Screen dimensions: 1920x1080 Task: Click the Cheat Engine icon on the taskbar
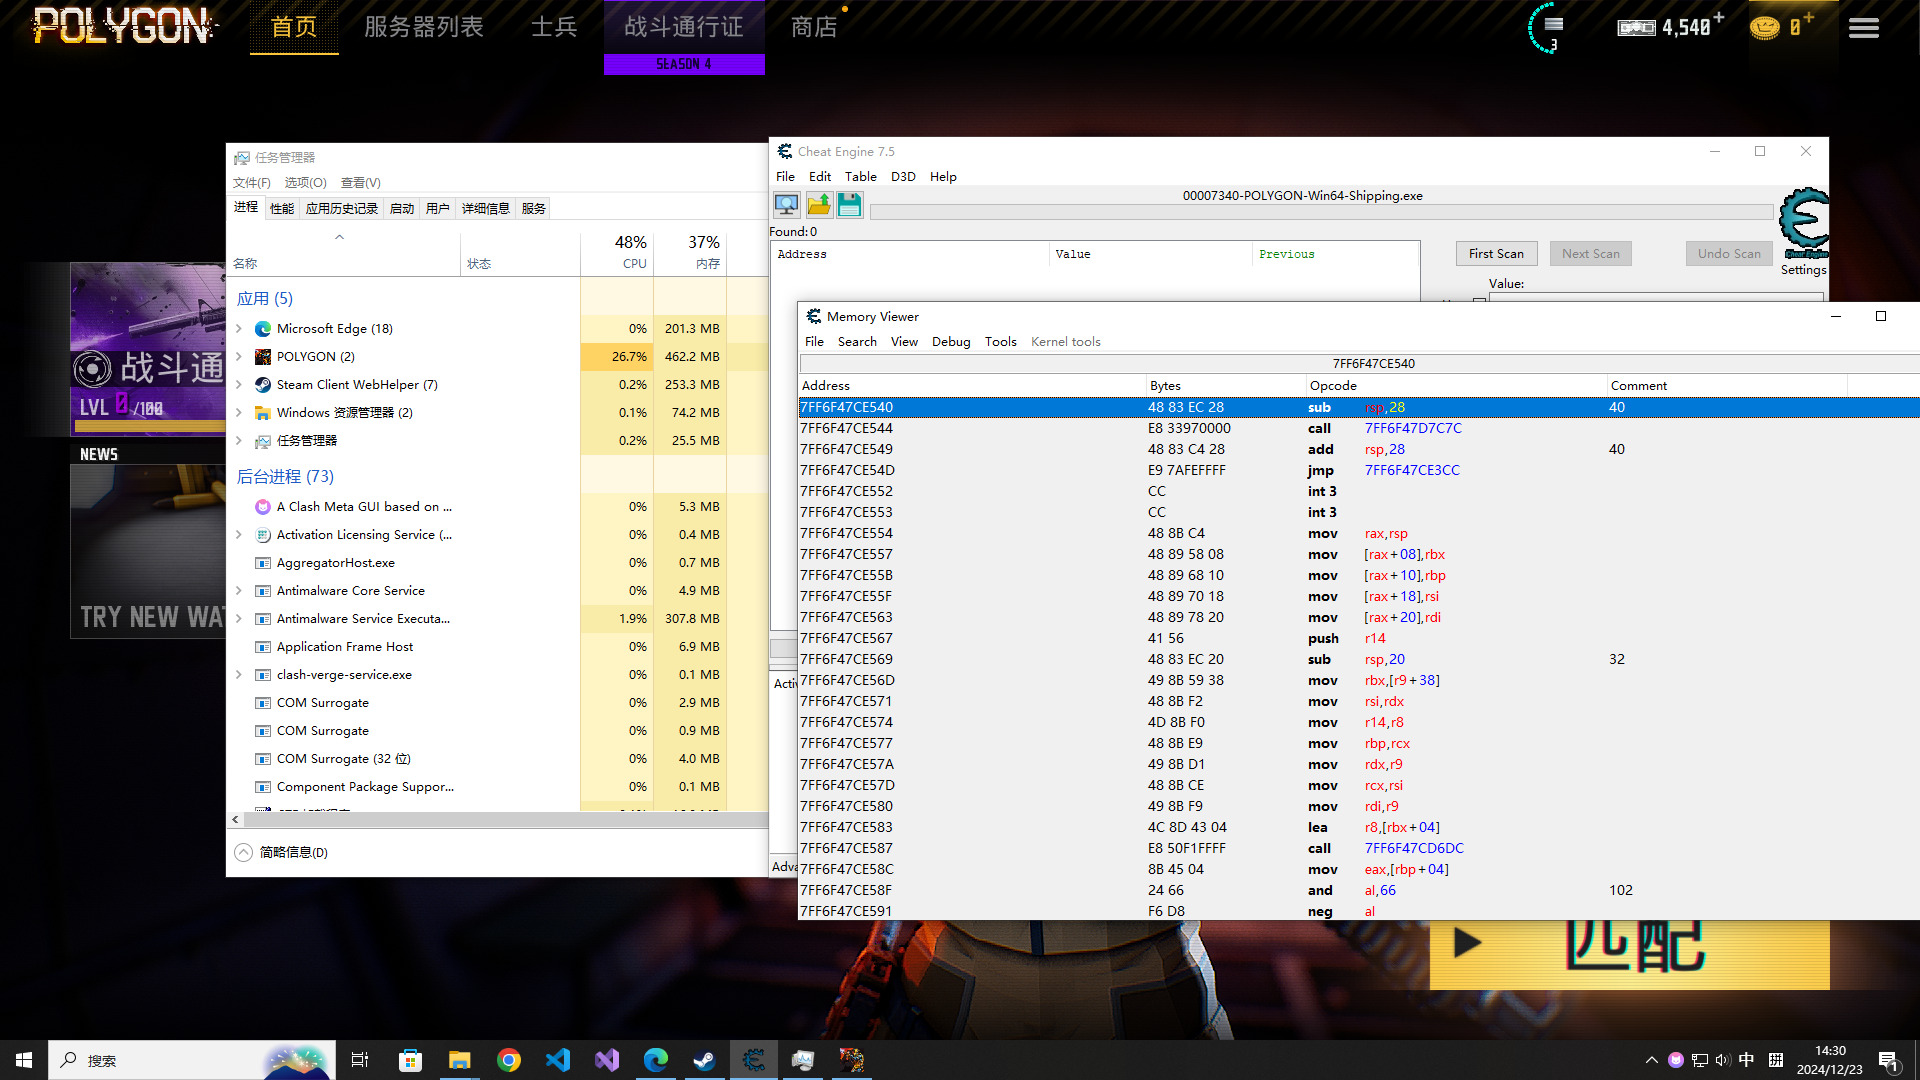[754, 1060]
